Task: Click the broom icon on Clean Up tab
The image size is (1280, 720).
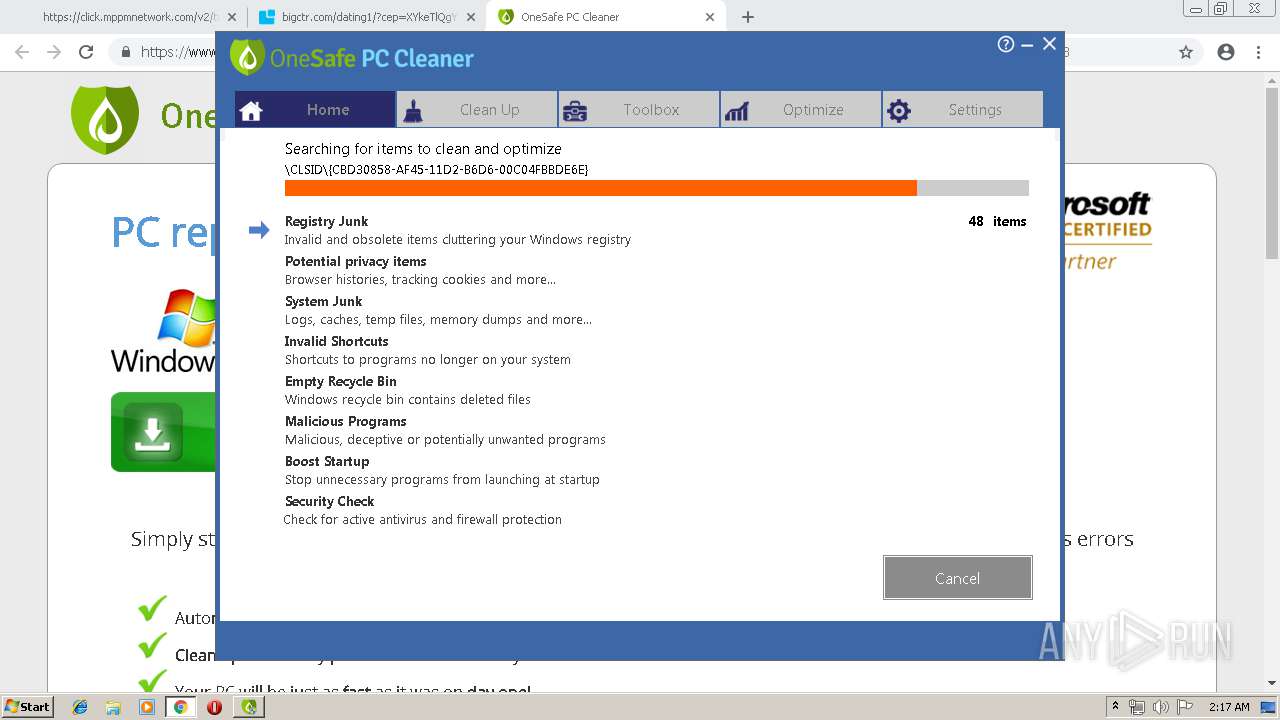Action: coord(412,111)
